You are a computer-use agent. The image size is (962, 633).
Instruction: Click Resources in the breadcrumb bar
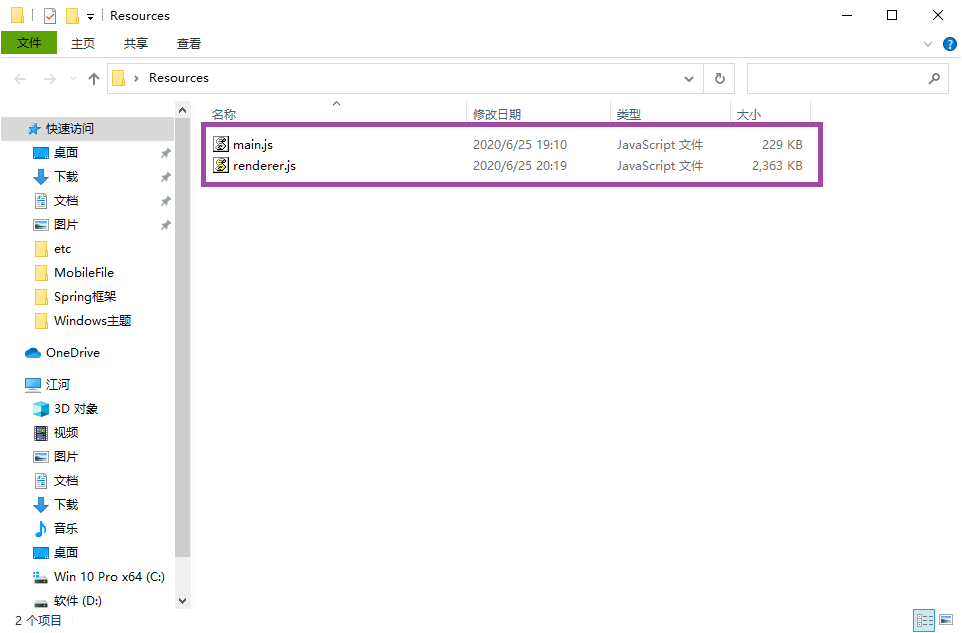[178, 77]
